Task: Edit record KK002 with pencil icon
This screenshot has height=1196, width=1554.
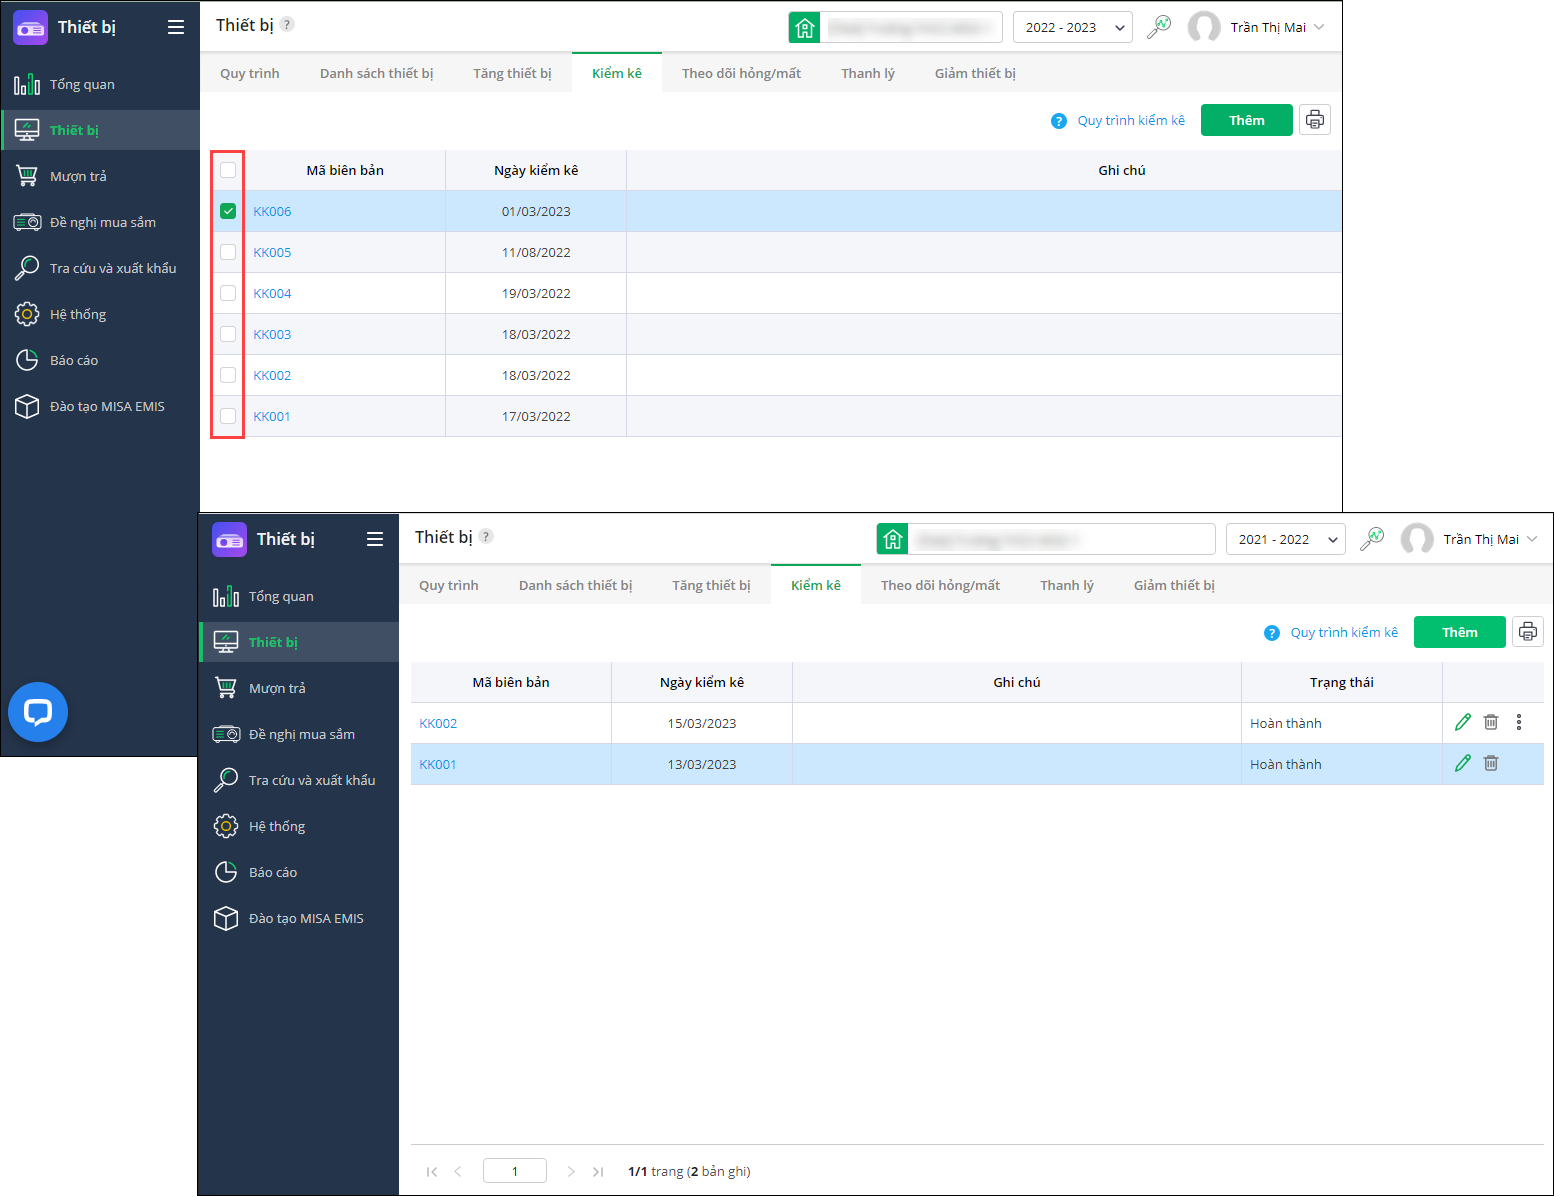Action: coord(1463,722)
